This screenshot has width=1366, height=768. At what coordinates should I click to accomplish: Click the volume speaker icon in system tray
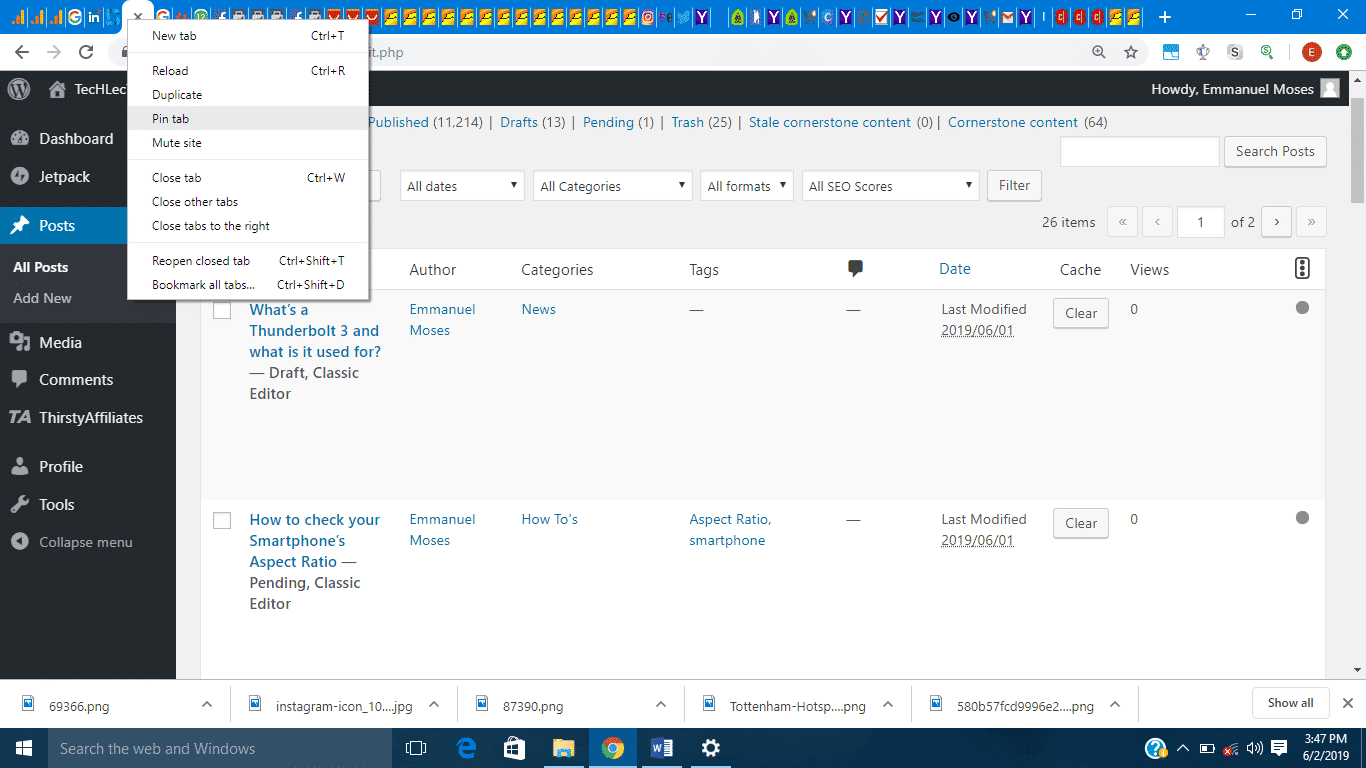[1255, 748]
